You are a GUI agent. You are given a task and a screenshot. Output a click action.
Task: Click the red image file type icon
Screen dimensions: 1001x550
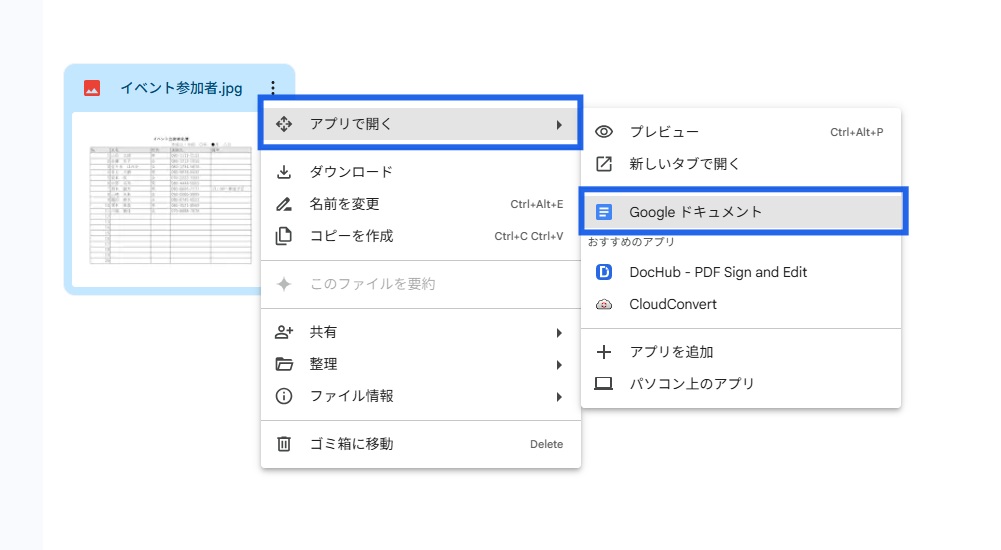(92, 88)
